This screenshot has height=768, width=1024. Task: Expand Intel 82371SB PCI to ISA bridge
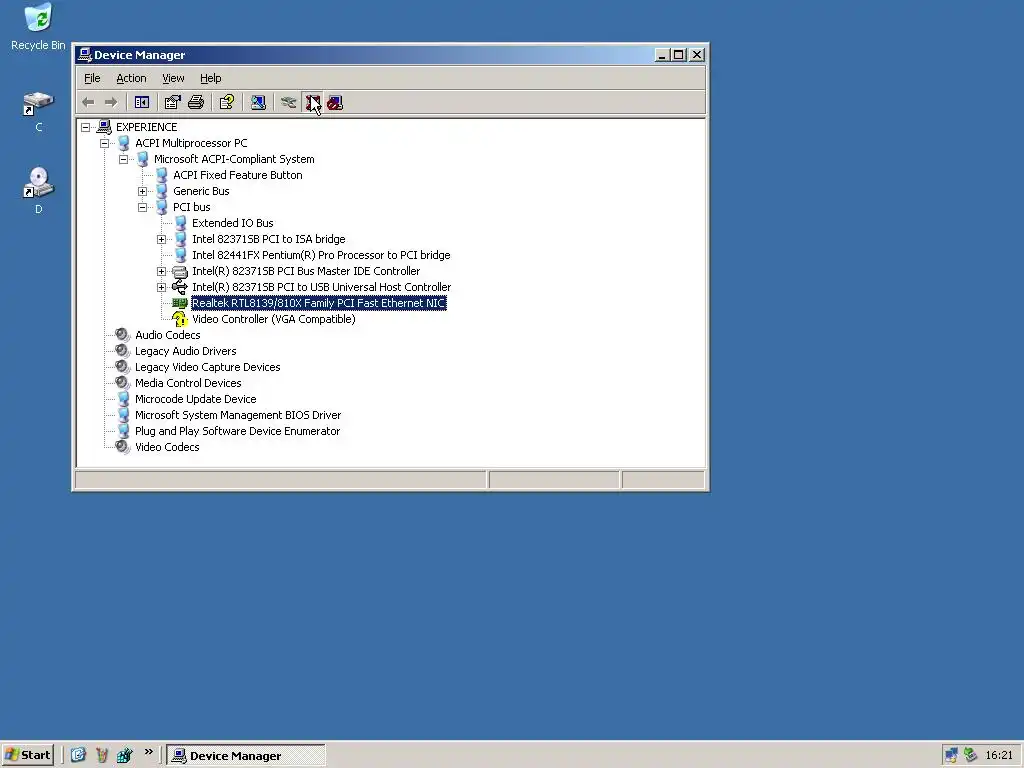[x=161, y=239]
